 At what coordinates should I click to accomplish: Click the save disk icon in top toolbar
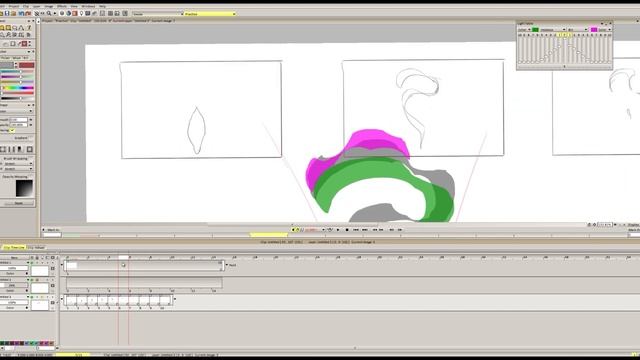coord(7,13)
